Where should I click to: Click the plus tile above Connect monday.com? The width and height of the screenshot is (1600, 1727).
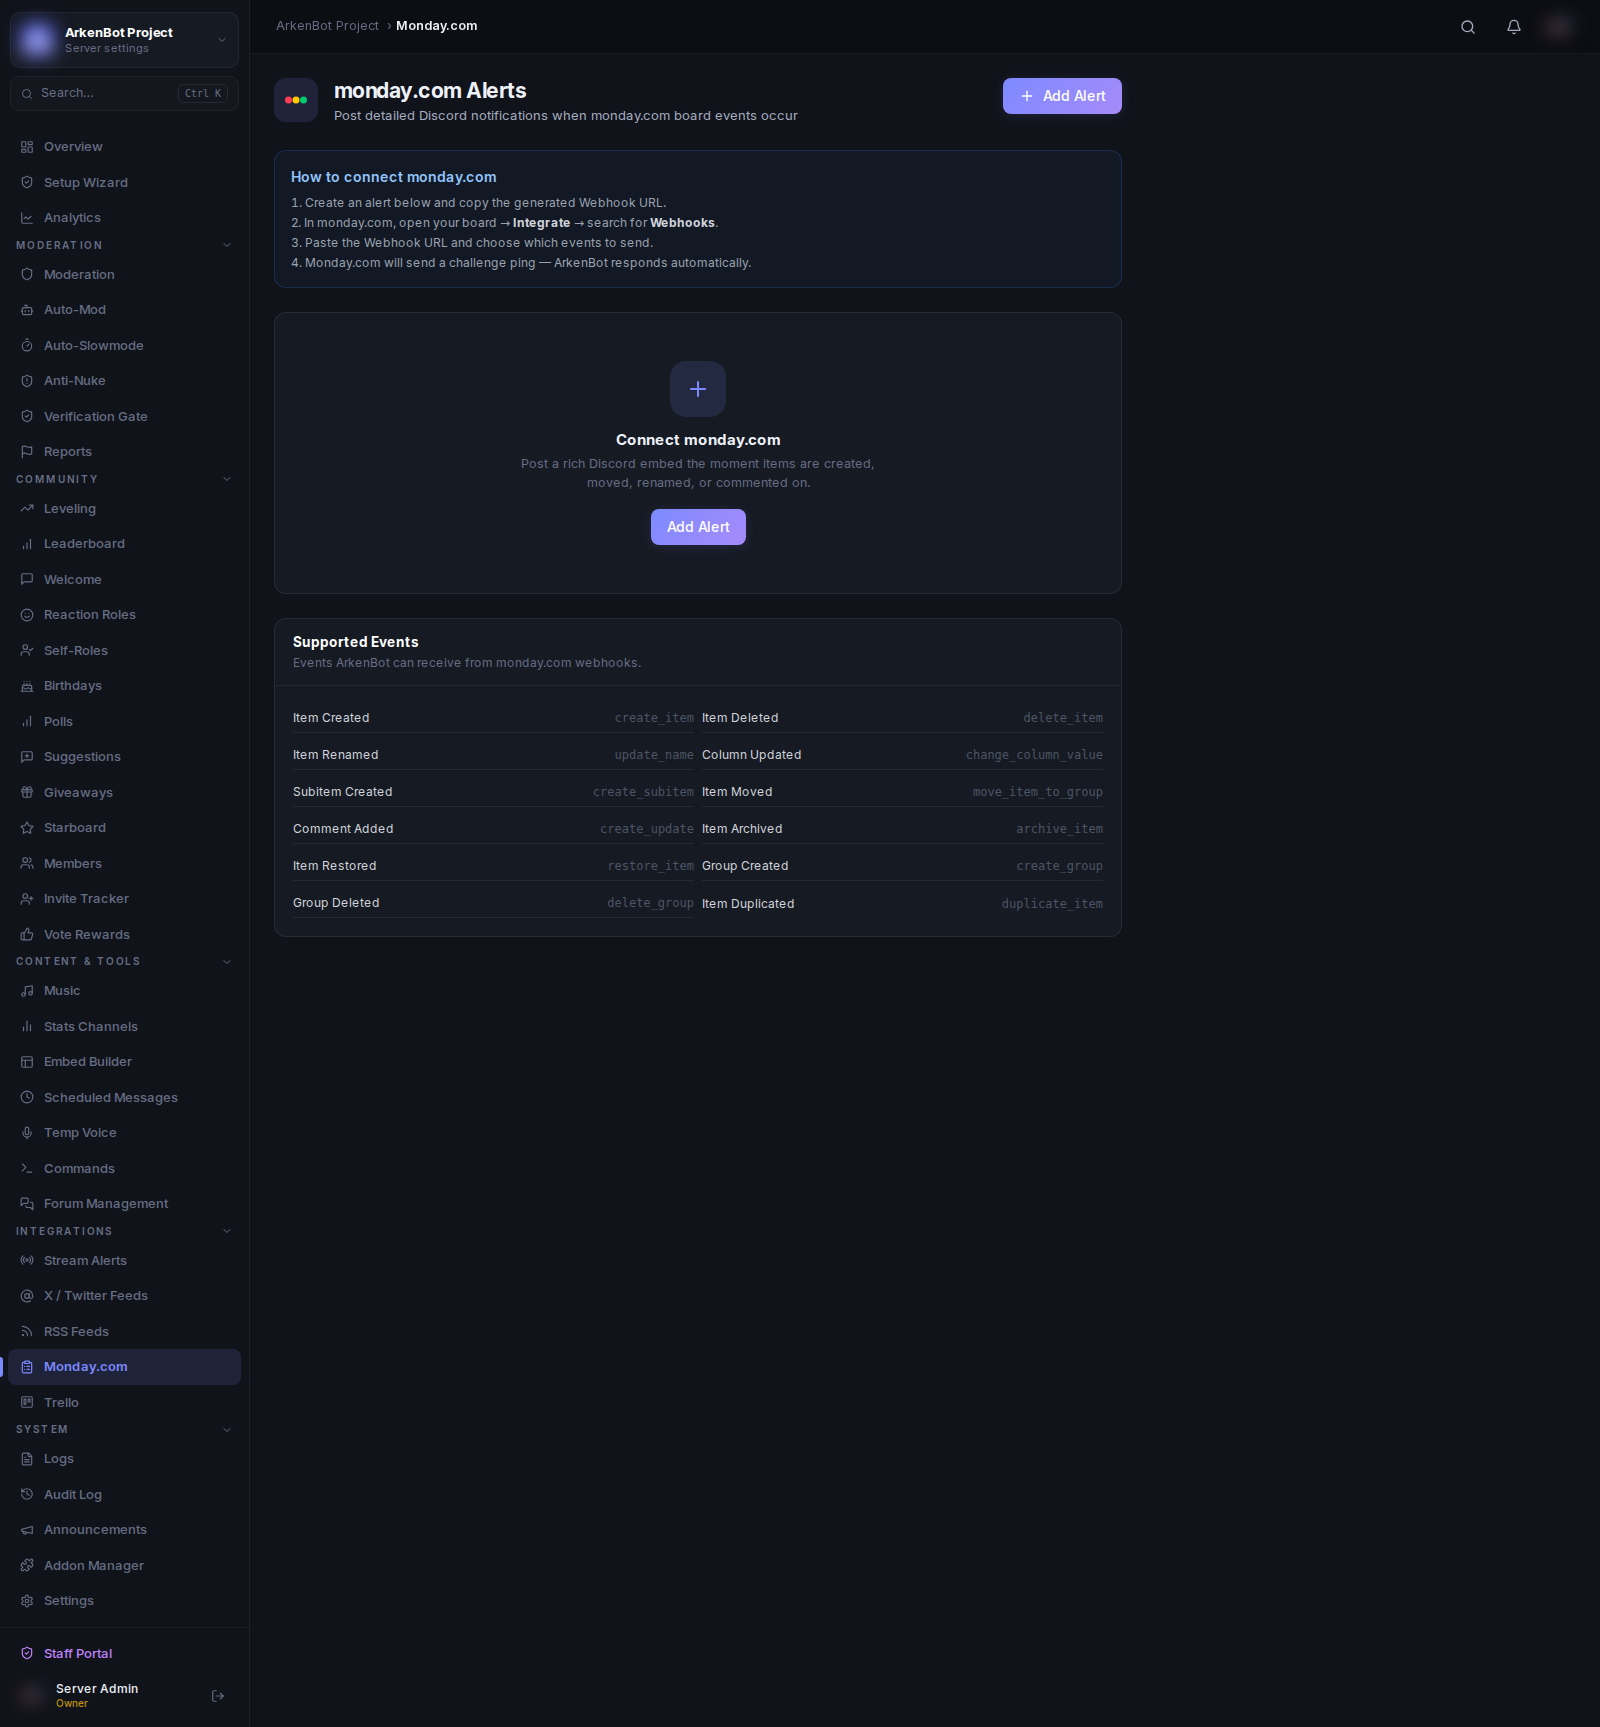(698, 389)
